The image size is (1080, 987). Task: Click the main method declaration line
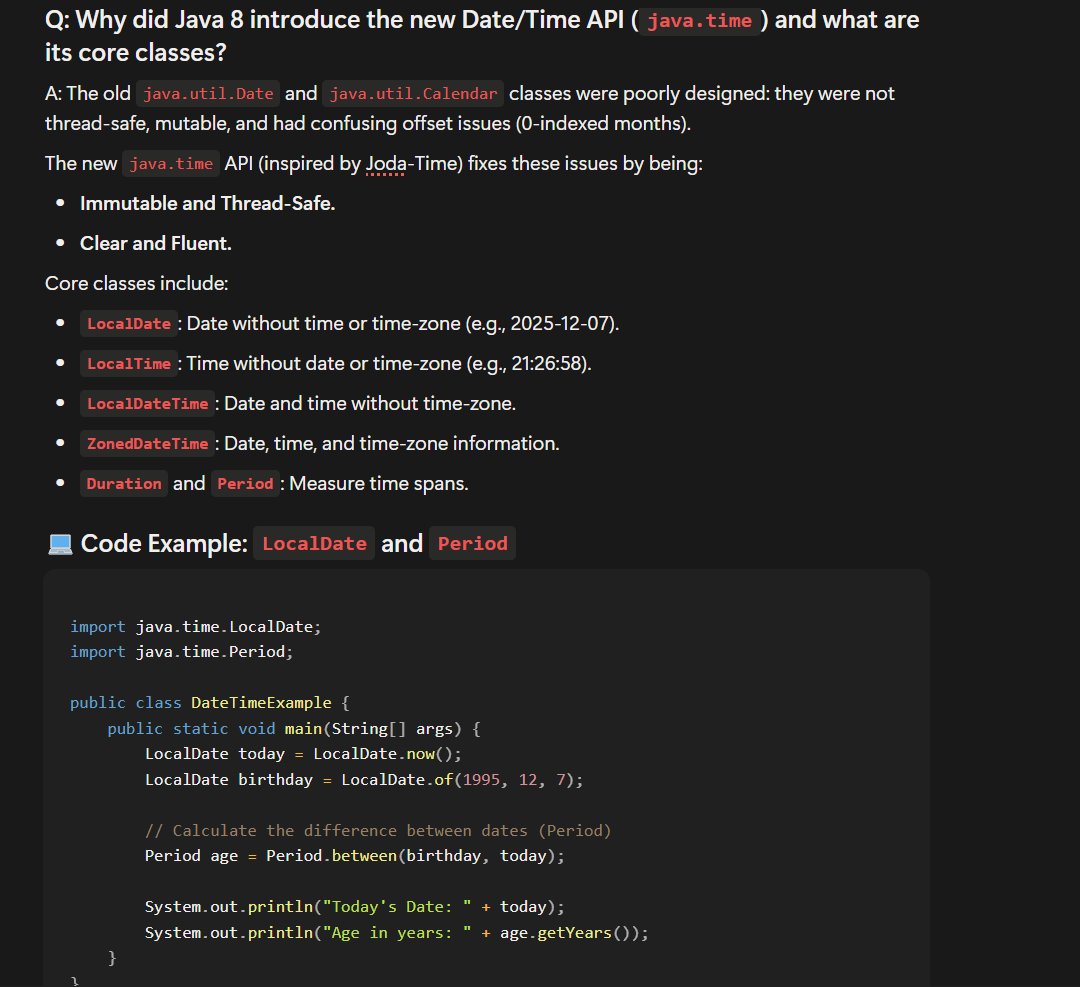(293, 729)
